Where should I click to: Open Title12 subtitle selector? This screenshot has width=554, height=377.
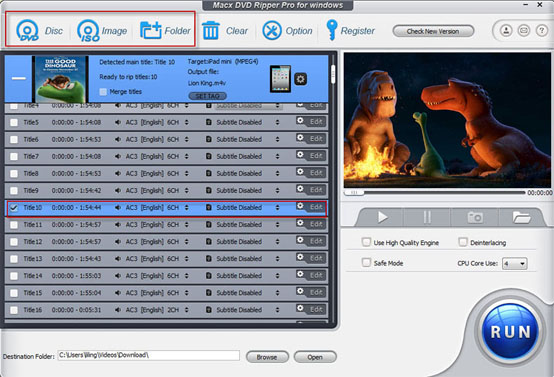point(277,242)
